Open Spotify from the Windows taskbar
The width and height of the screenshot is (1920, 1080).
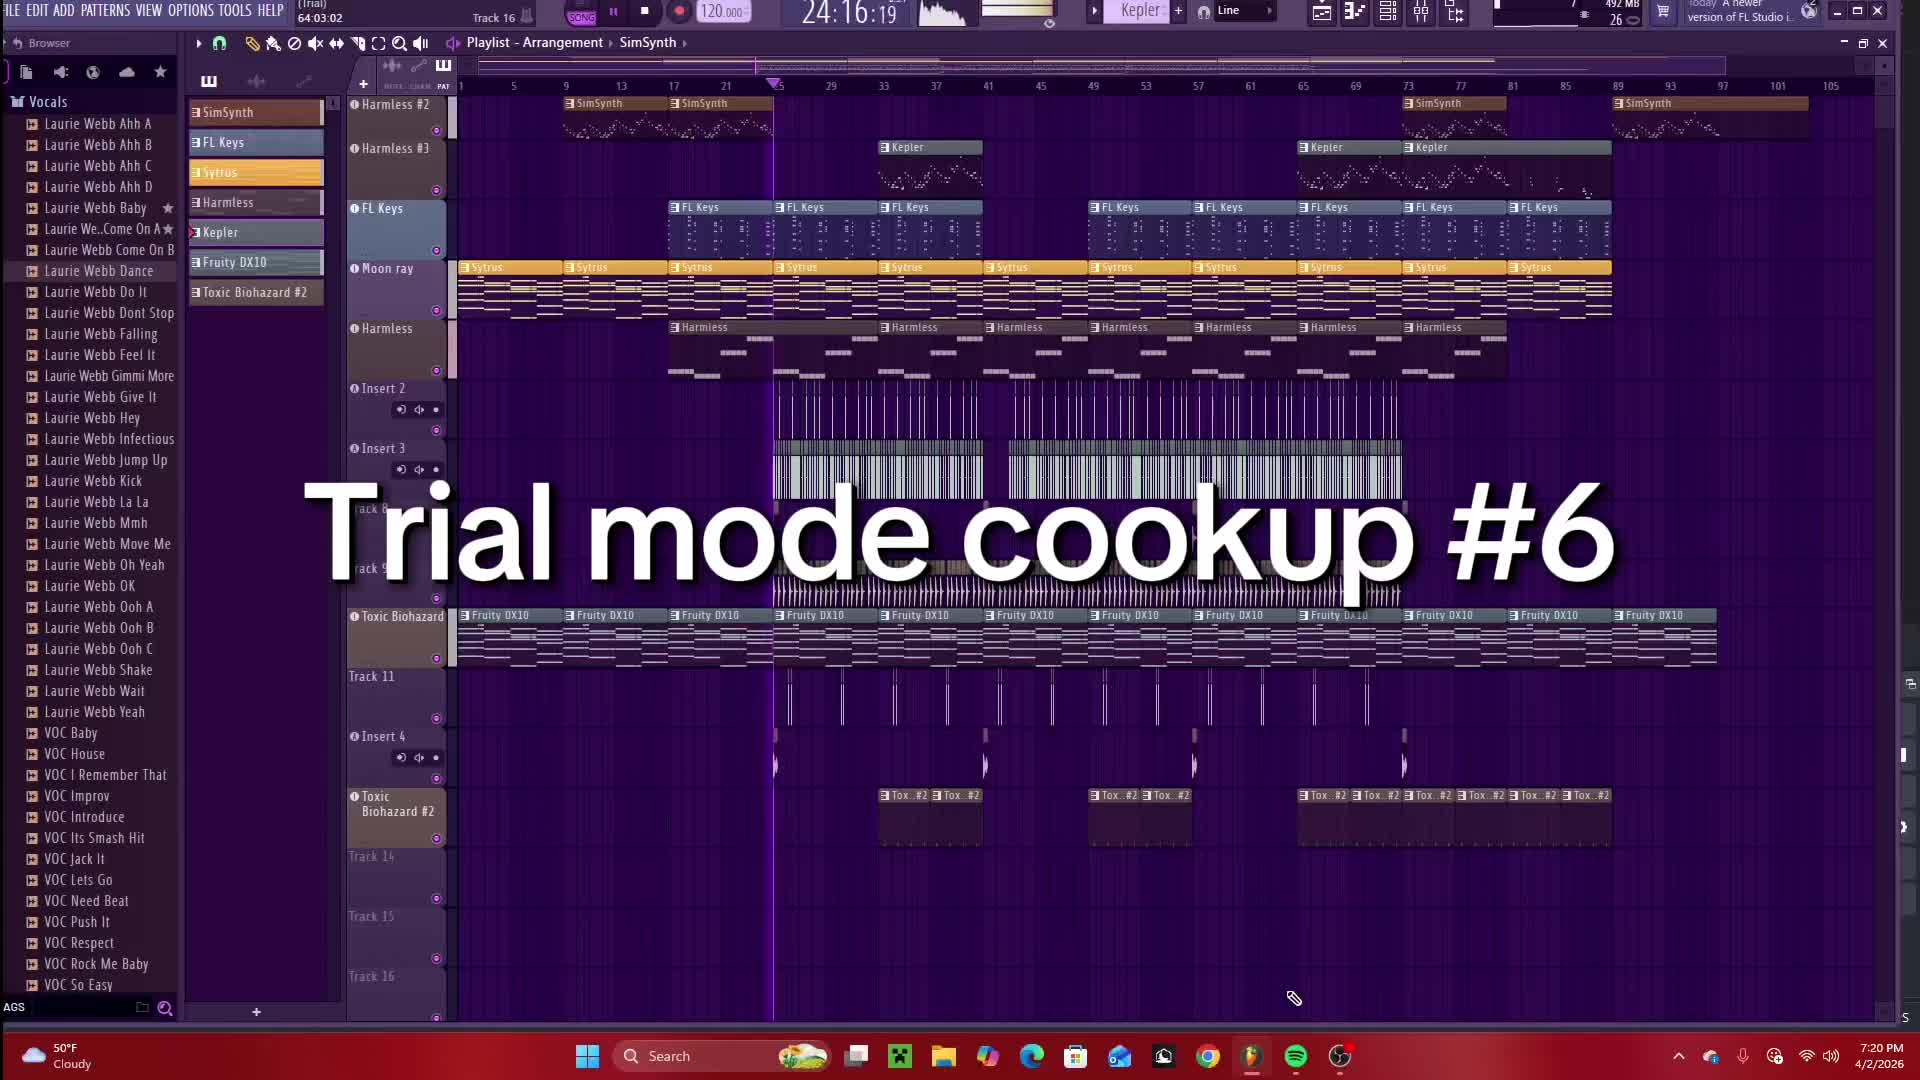(1296, 1056)
